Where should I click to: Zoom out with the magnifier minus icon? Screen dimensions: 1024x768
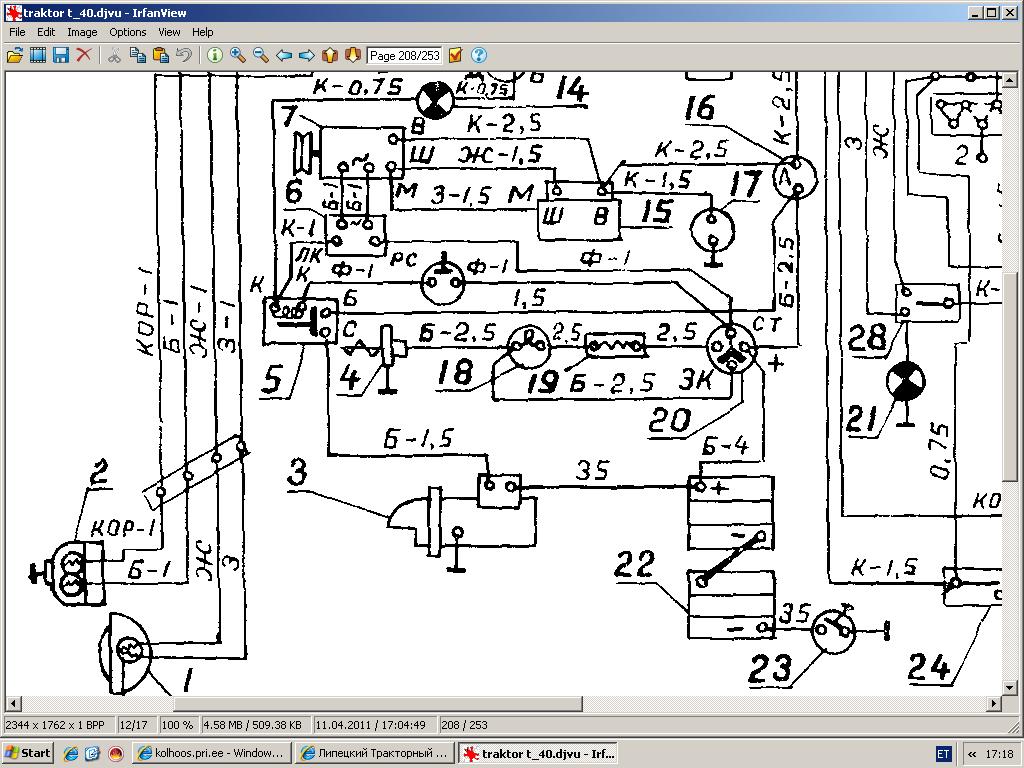(x=261, y=55)
